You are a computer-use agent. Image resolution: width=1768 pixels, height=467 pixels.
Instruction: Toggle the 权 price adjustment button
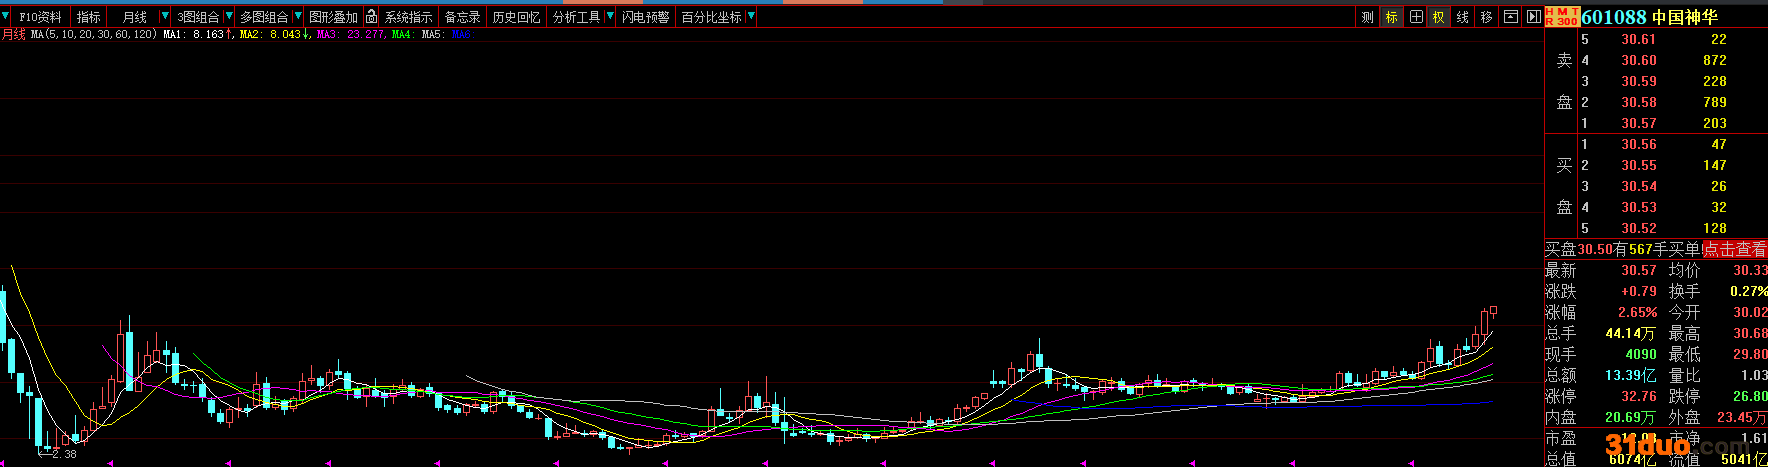point(1438,17)
